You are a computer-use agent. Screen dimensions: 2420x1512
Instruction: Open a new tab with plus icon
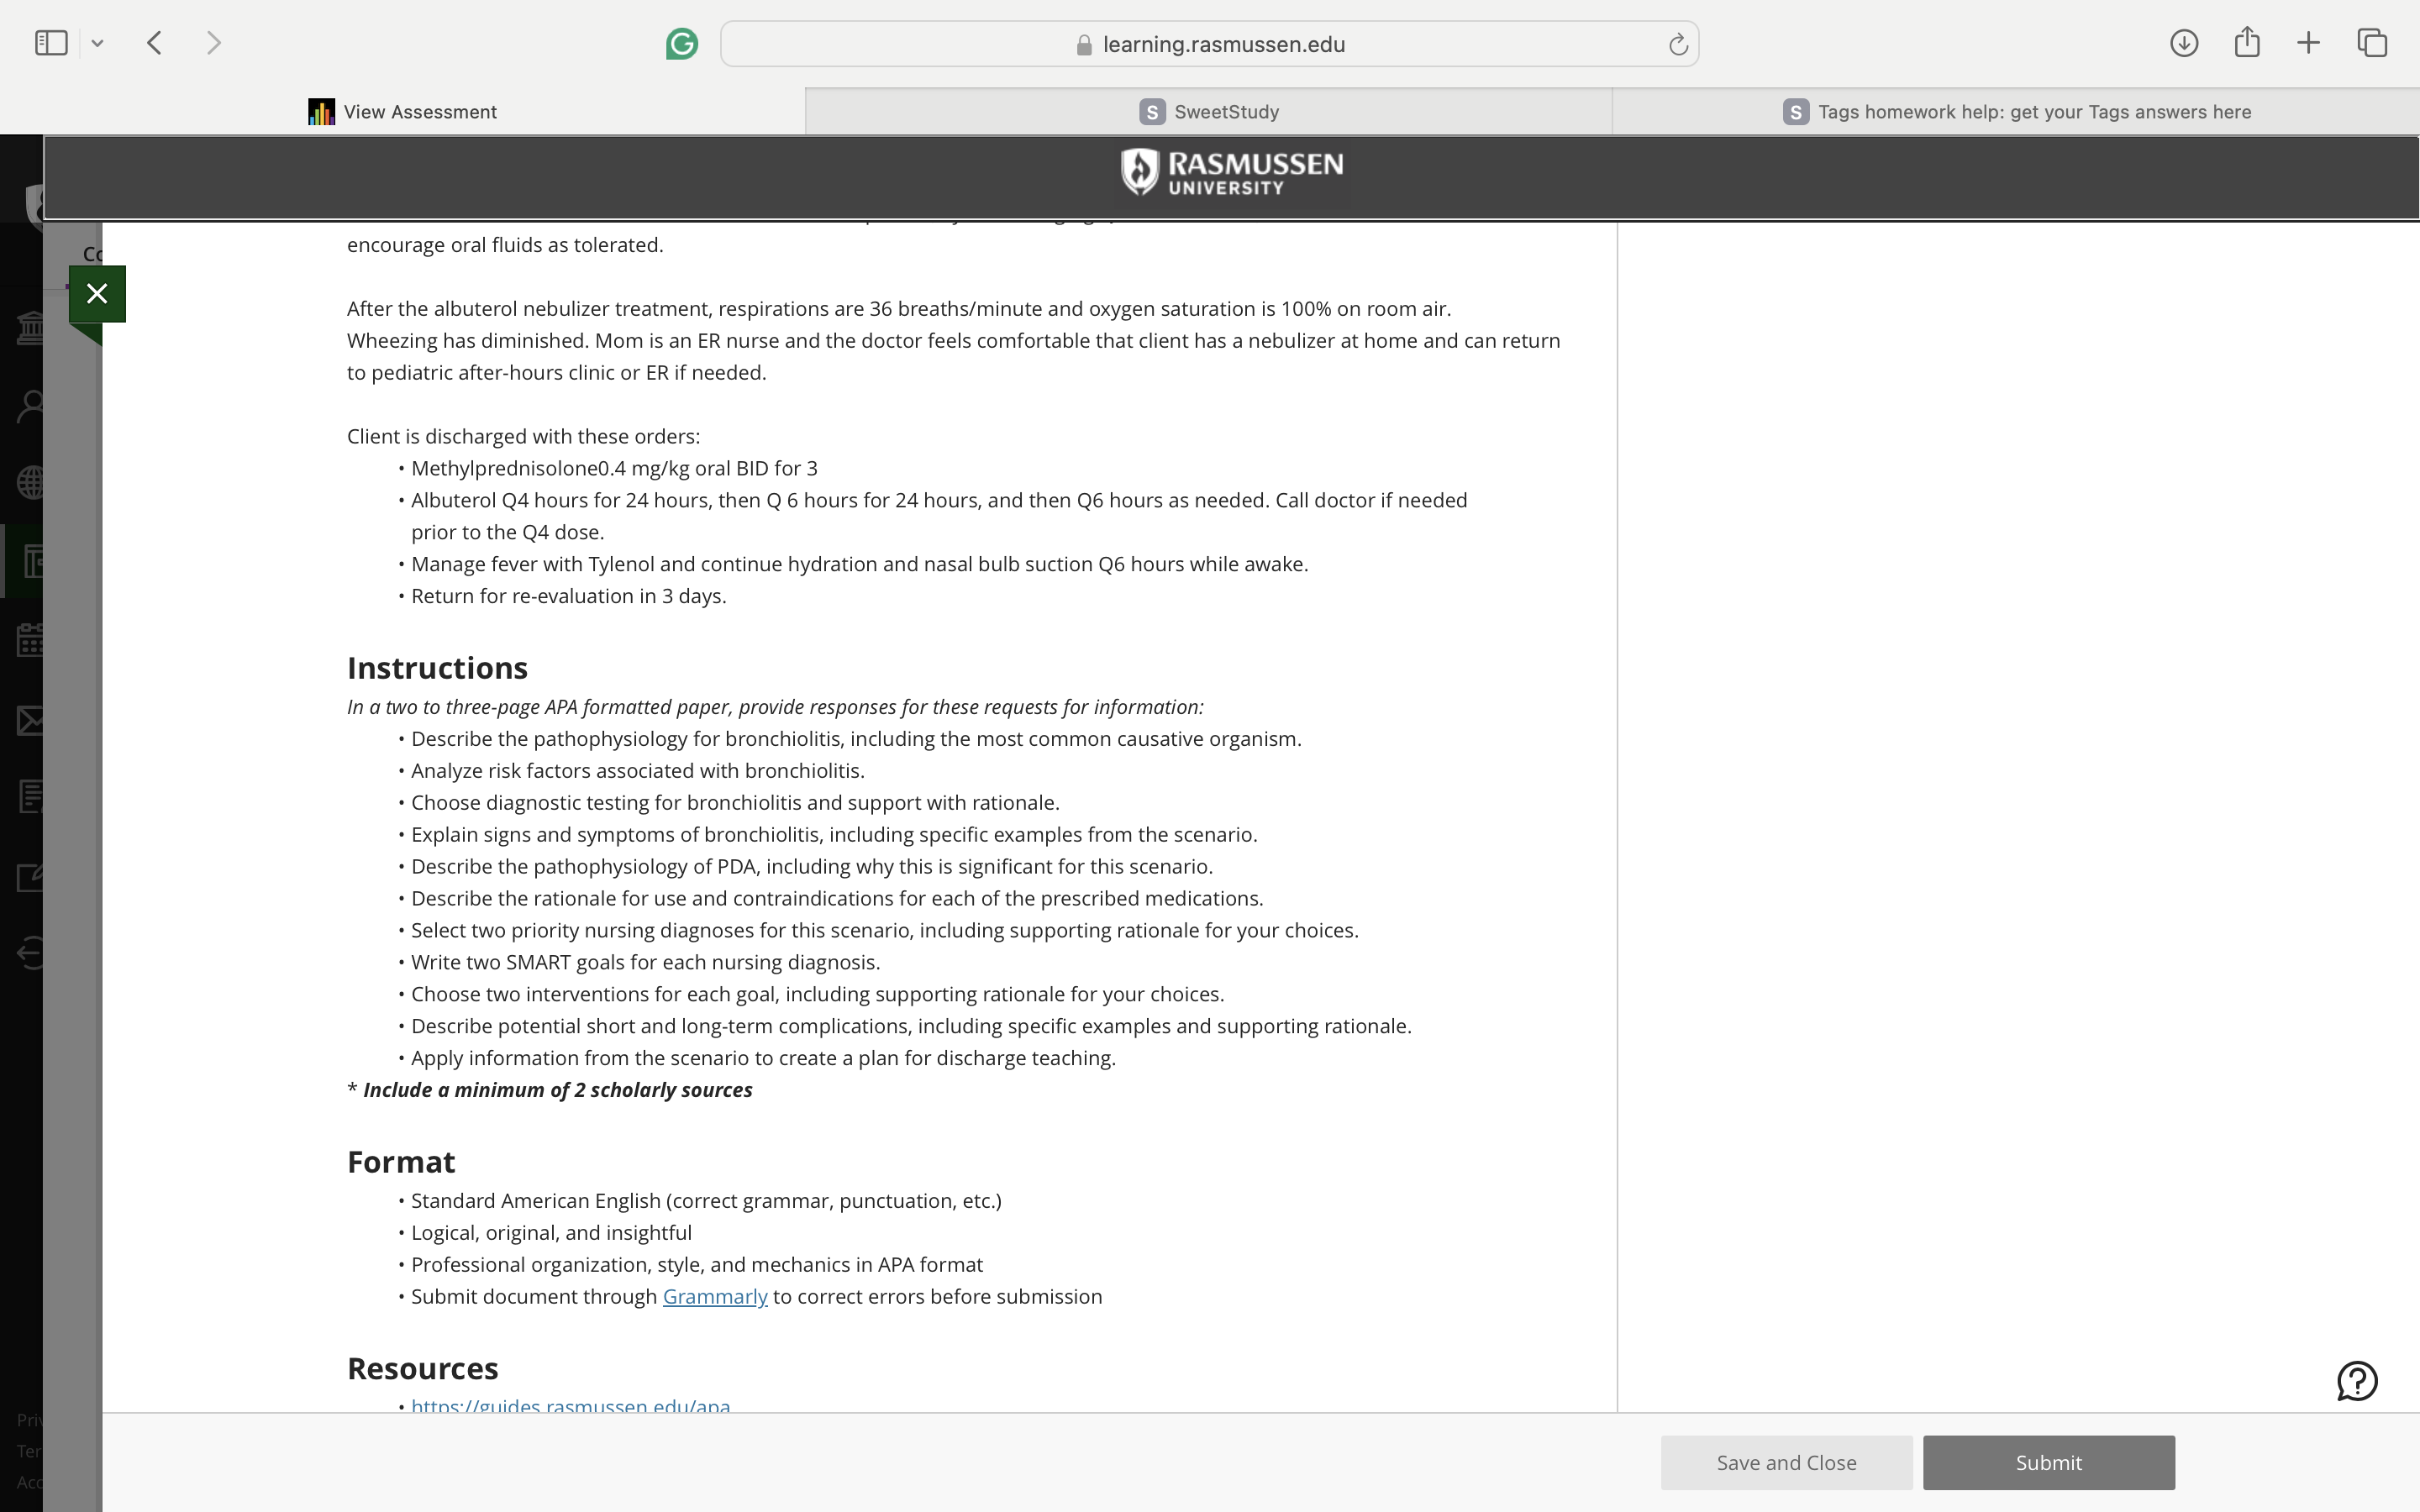pyautogui.click(x=2308, y=43)
